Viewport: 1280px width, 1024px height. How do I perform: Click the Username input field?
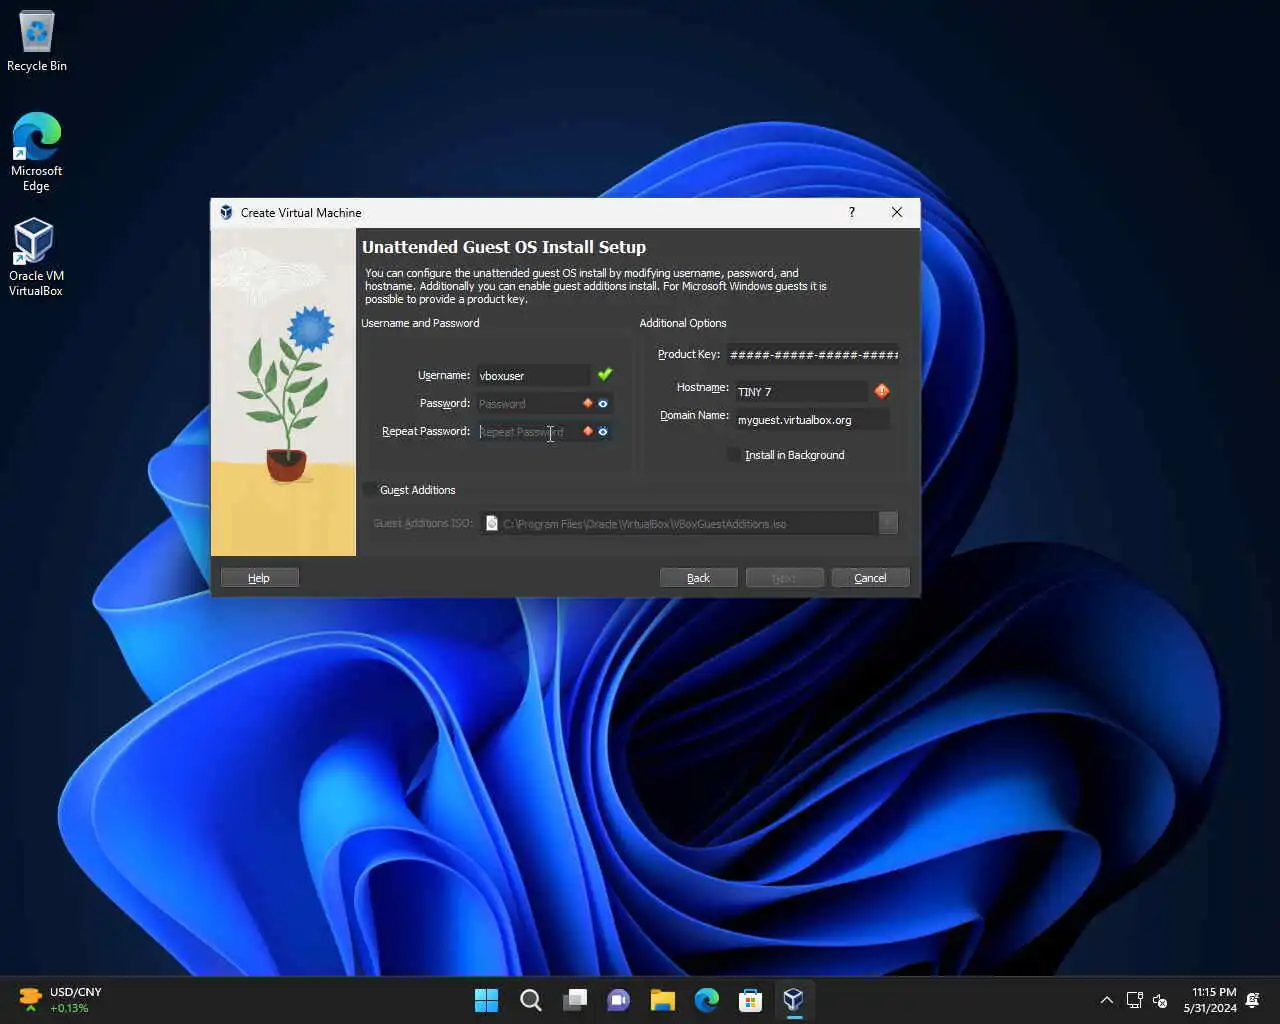(x=533, y=376)
